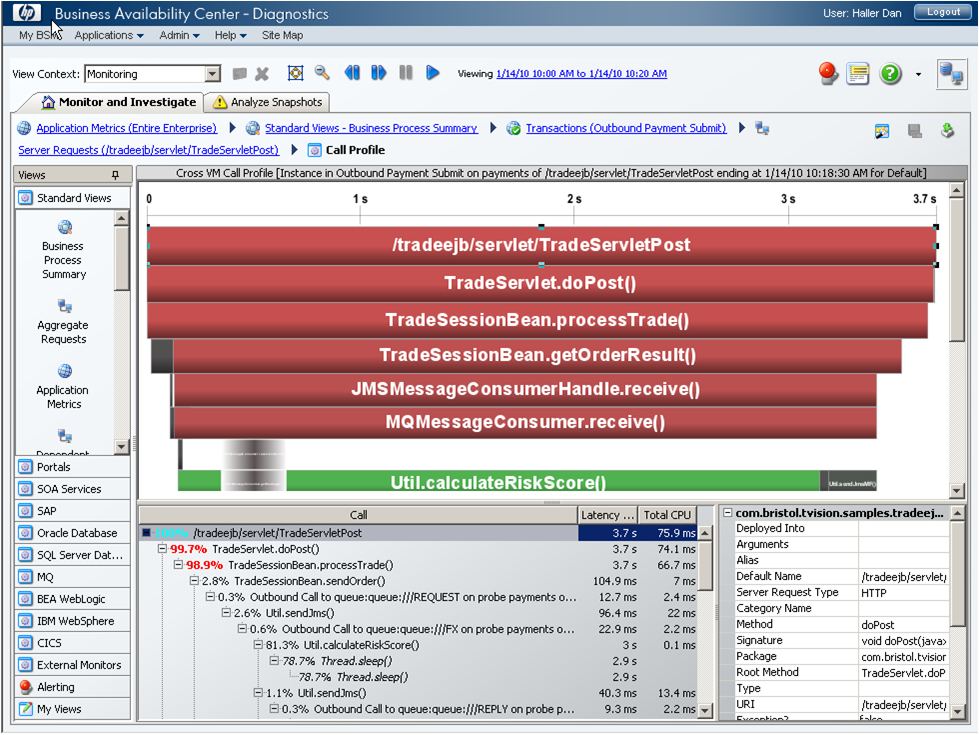Viewport: 979px width, 735px height.
Task: Select the /tradeejb/servlet/TradeServletPost table row
Action: pyautogui.click(x=417, y=533)
